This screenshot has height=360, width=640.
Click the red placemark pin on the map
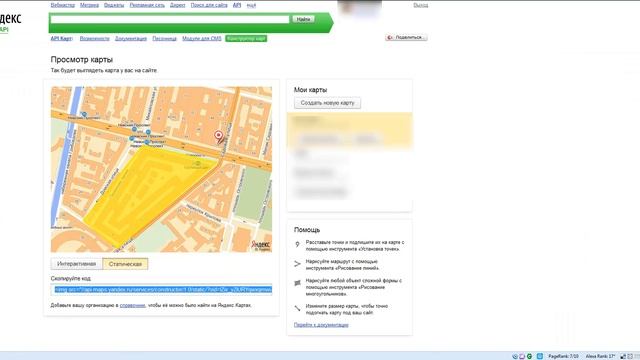tap(219, 136)
